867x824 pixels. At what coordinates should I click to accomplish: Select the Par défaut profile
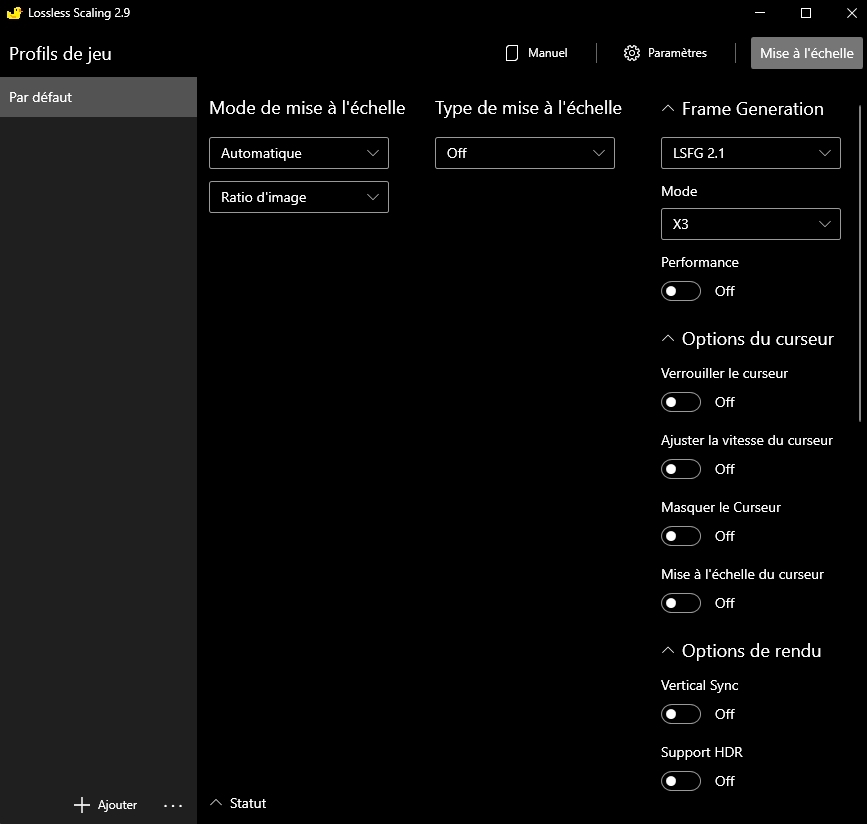[x=98, y=97]
